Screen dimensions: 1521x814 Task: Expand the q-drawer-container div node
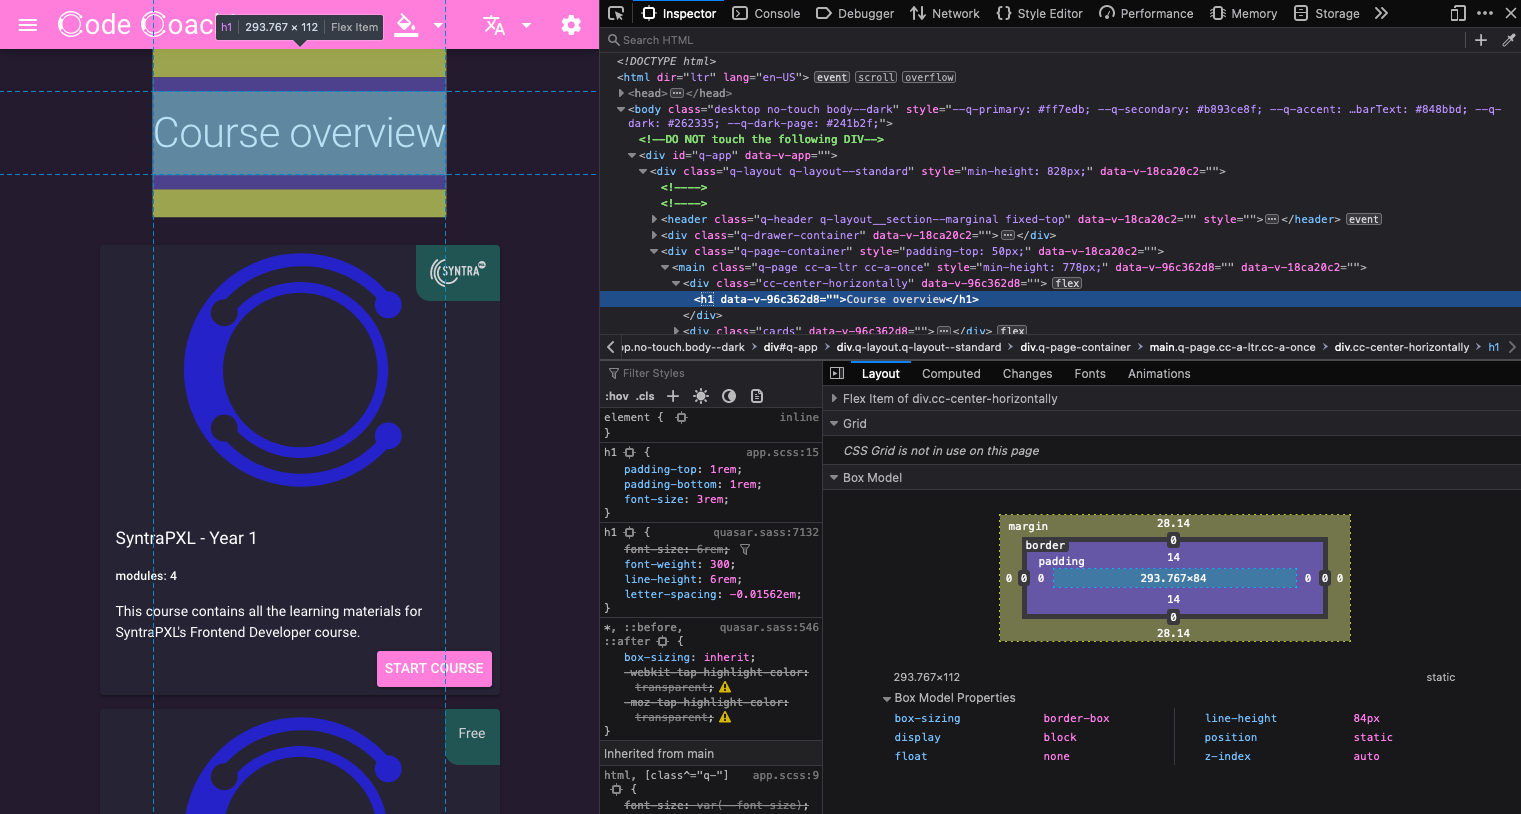pos(654,235)
